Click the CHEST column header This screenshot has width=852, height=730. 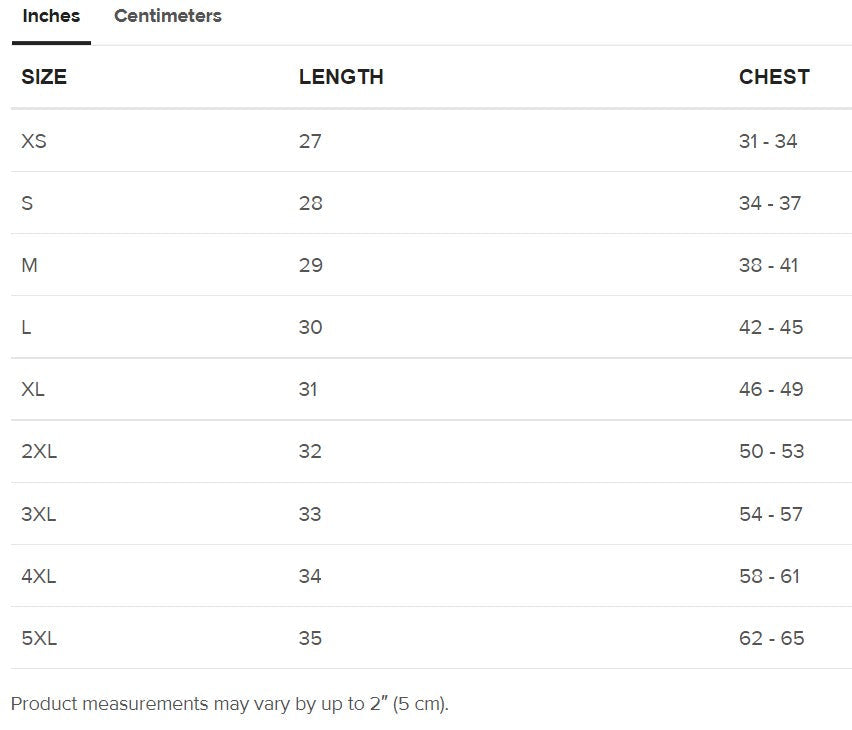click(774, 77)
